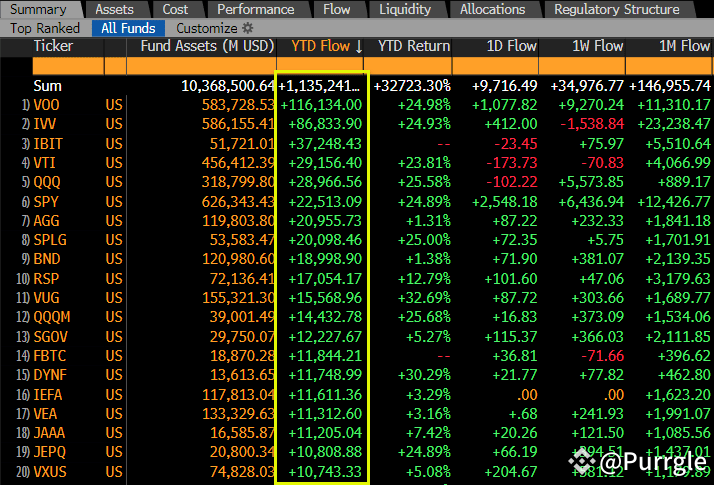Image resolution: width=714 pixels, height=485 pixels.
Task: Click VUG YTD return +32.69%
Action: 424,298
